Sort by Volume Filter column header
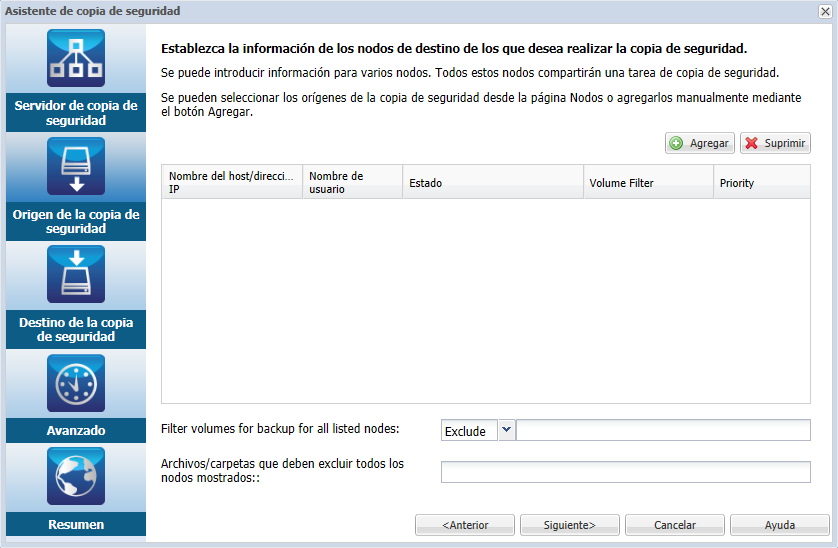Image resolution: width=838 pixels, height=548 pixels. [x=649, y=182]
